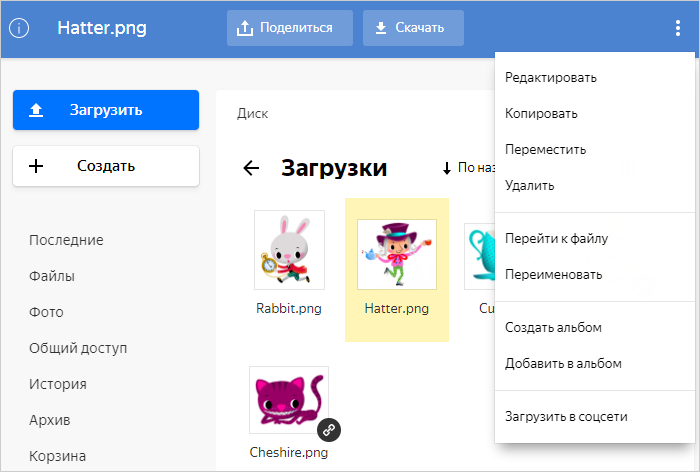This screenshot has width=700, height=472.
Task: Select the Rabbit.png thumbnail
Action: [289, 250]
